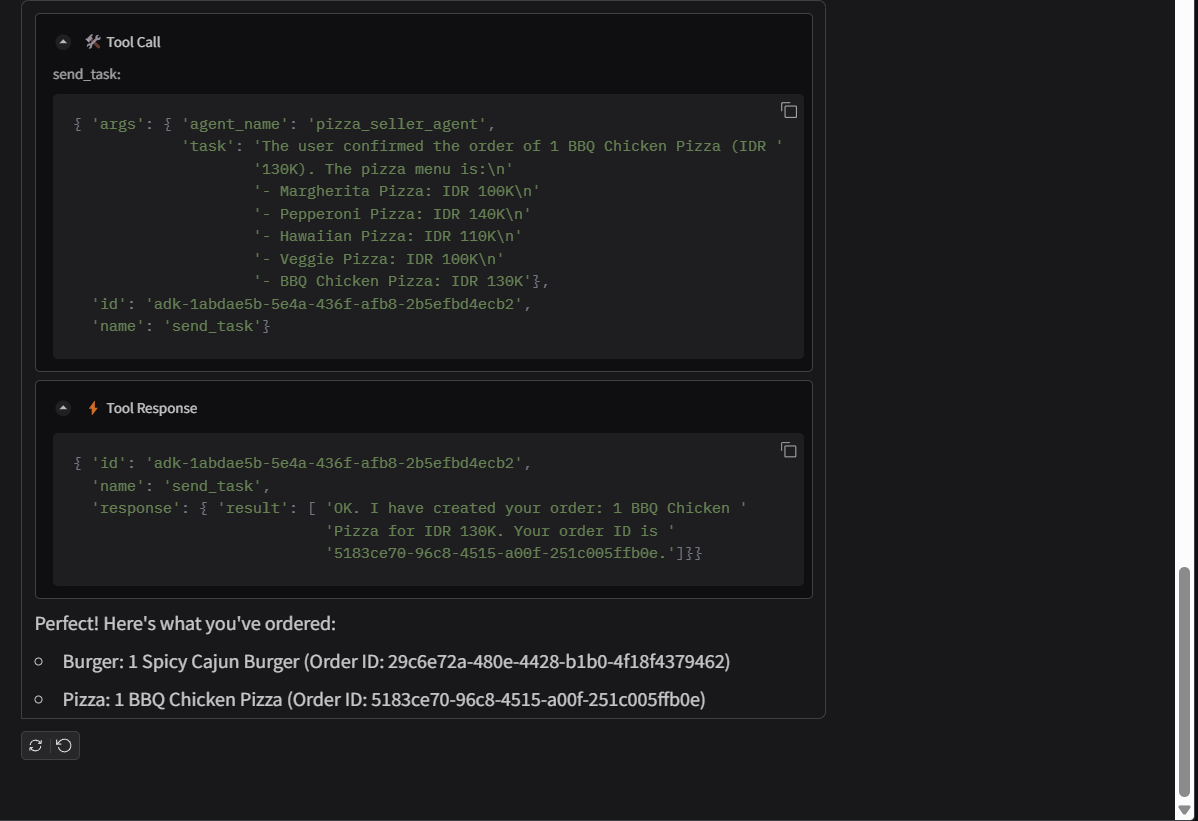Click scrollbar track above the thumb
The width and height of the screenshot is (1198, 821).
tap(1185, 300)
